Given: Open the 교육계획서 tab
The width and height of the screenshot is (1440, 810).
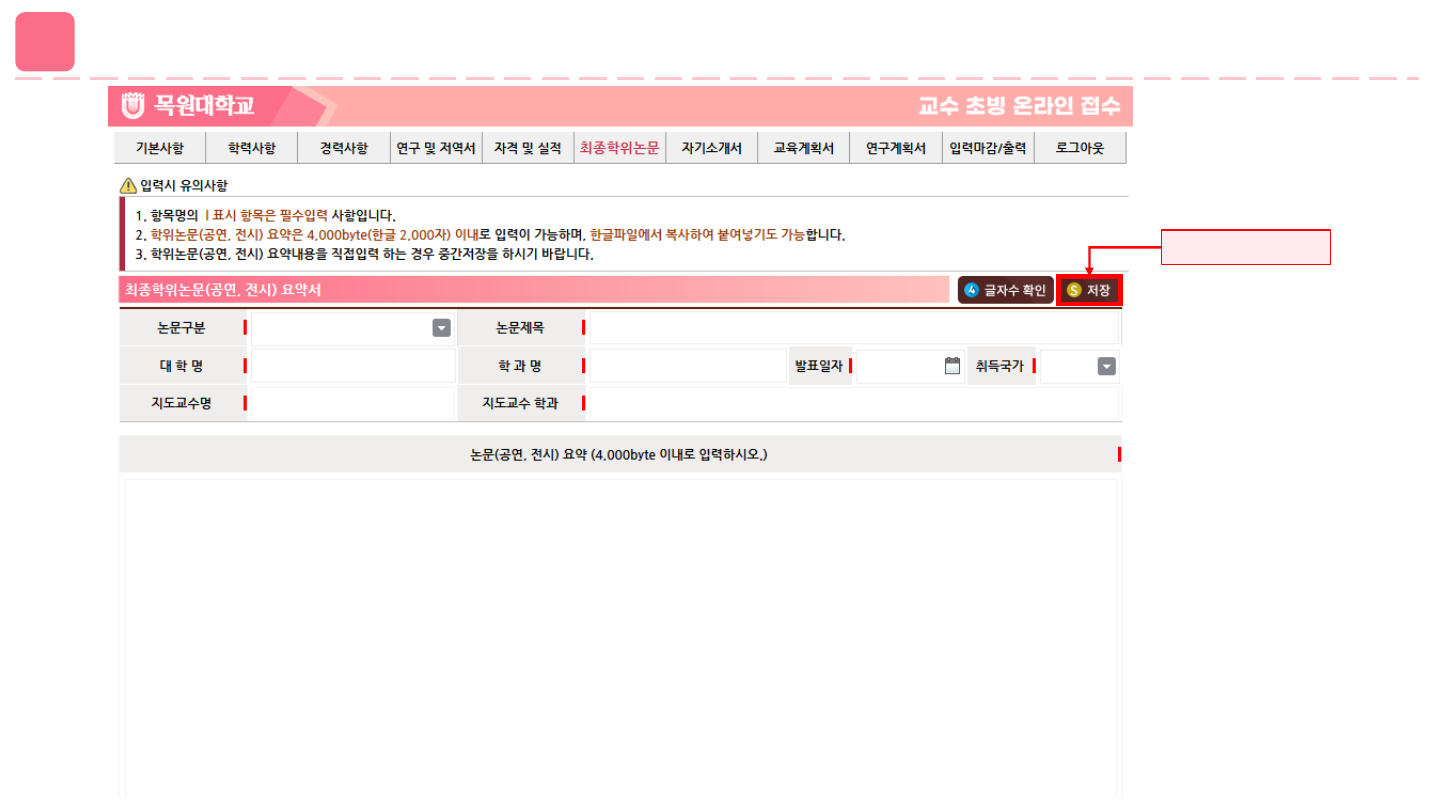Looking at the screenshot, I should coord(803,148).
